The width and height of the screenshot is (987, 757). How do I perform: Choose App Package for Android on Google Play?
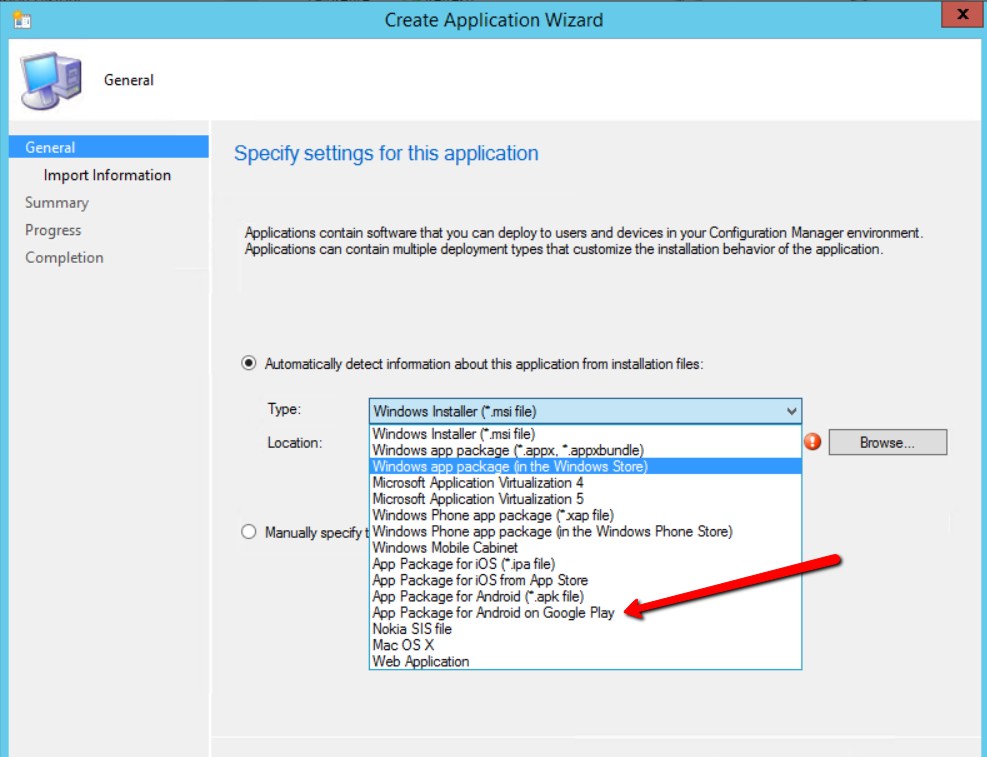pyautogui.click(x=493, y=612)
